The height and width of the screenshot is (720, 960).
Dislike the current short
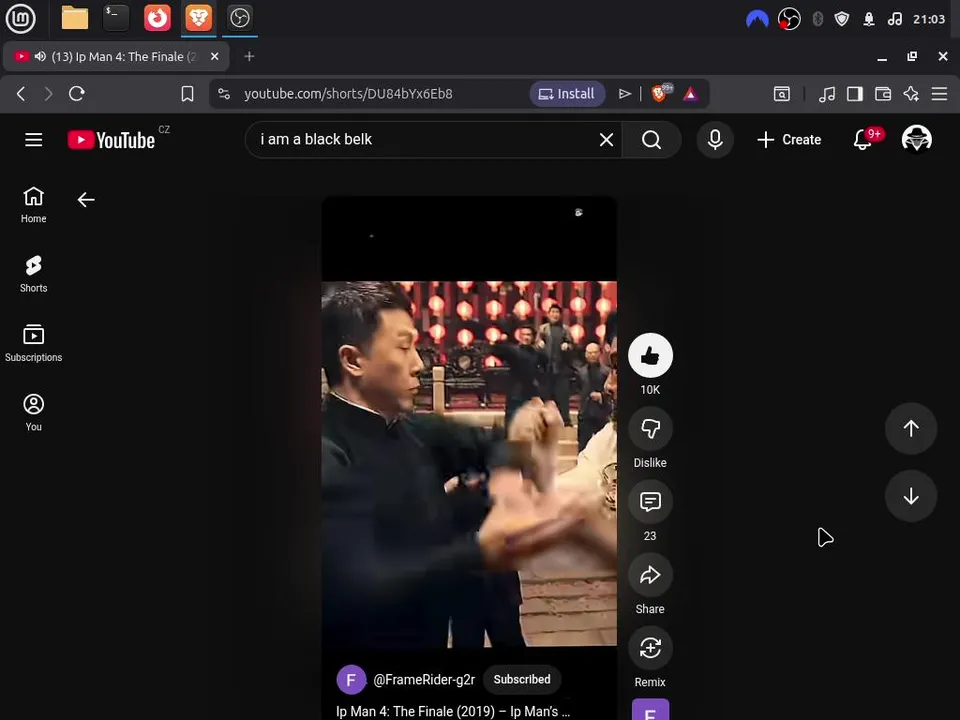(x=650, y=429)
